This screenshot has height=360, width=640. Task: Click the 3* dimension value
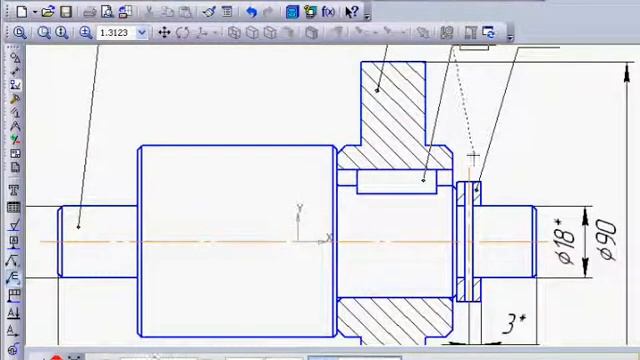coord(513,323)
